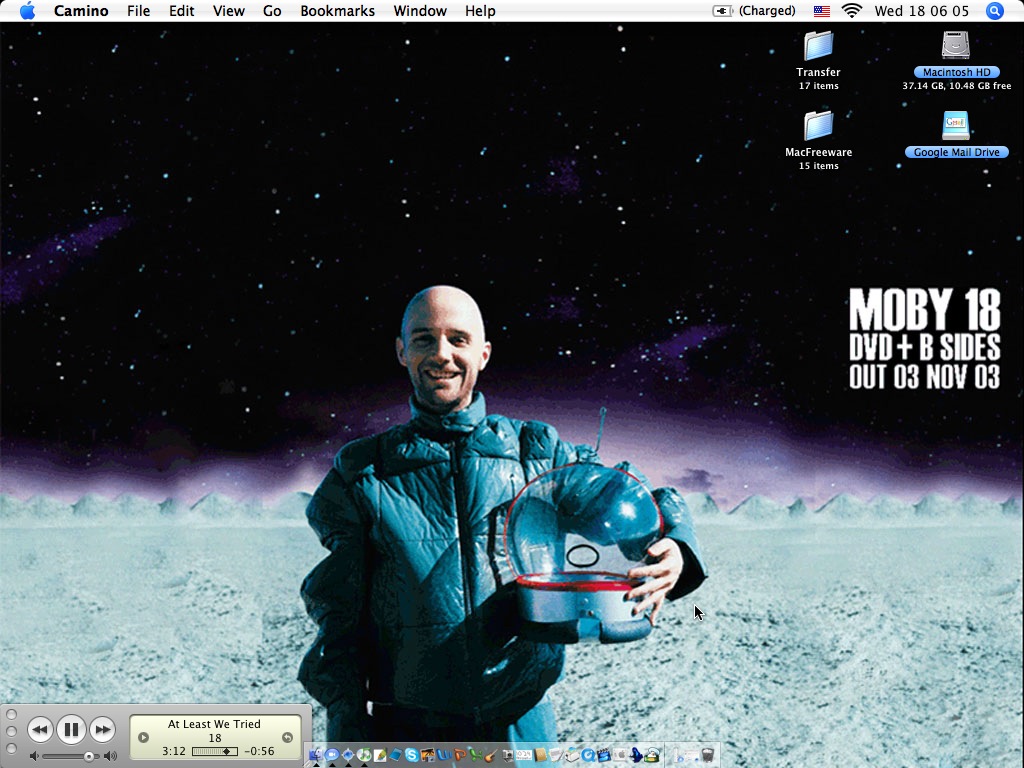Open QuickTime Player from the Dock
The width and height of the screenshot is (1024, 768).
(588, 755)
